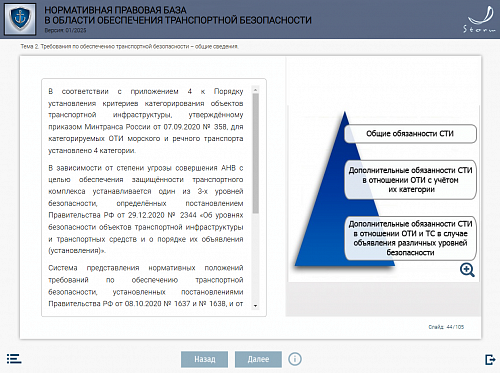Open the info circle icon
500x373 pixels.
click(x=295, y=359)
